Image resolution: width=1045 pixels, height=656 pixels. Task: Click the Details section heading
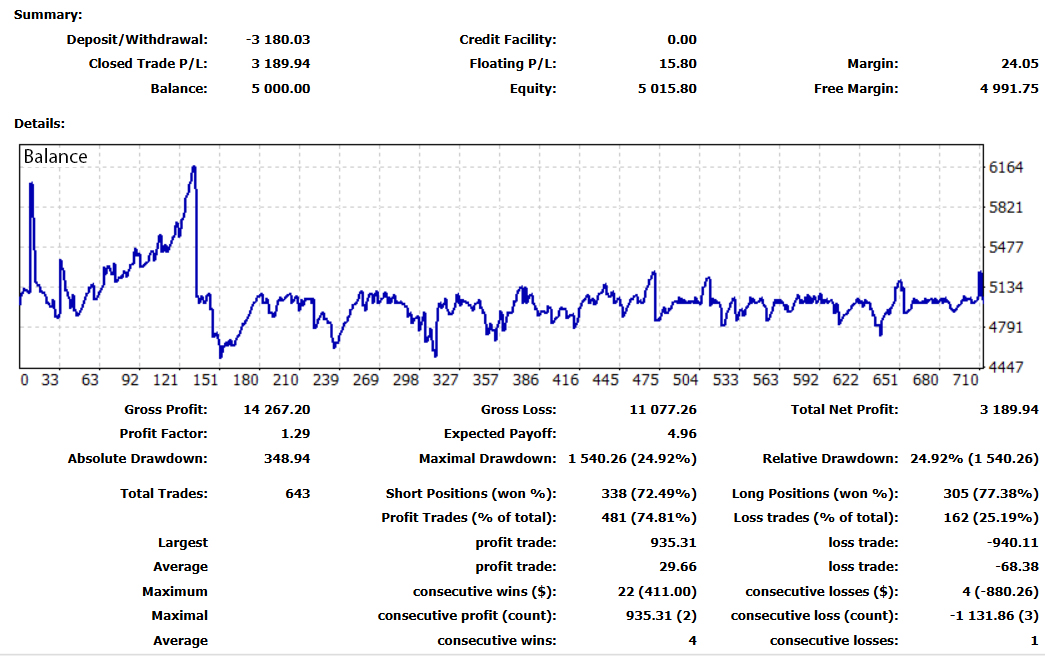39,124
